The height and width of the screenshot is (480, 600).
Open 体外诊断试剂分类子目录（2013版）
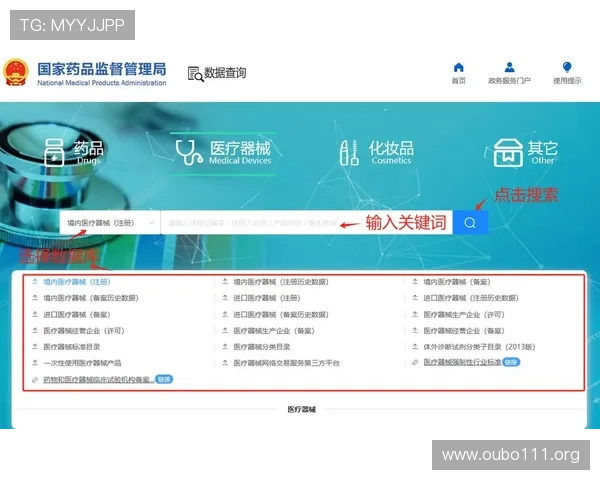point(479,347)
